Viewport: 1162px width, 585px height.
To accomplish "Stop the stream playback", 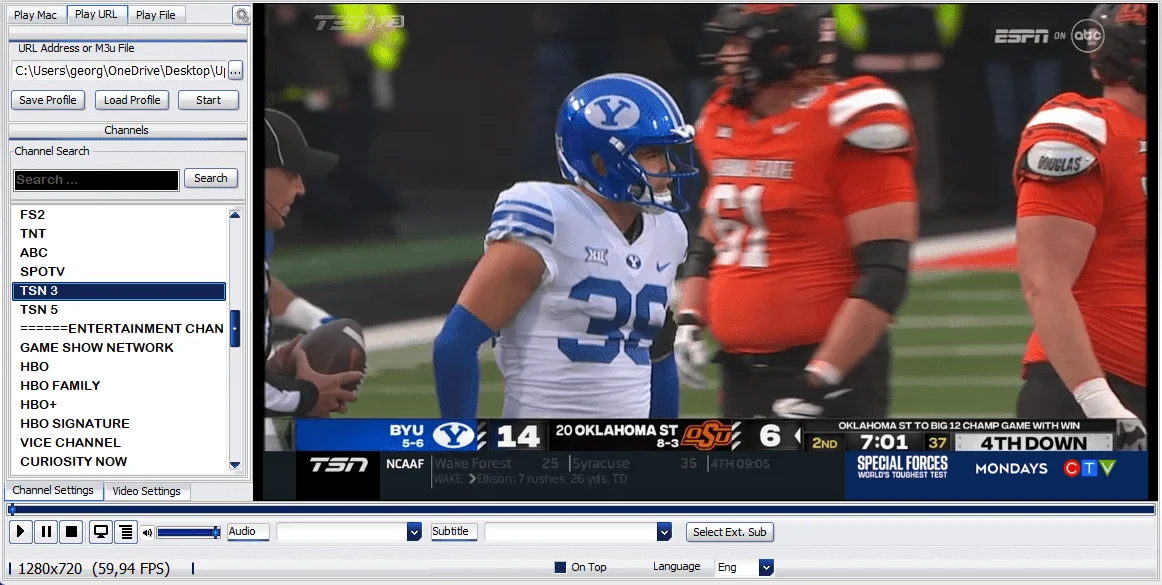I will pos(71,531).
